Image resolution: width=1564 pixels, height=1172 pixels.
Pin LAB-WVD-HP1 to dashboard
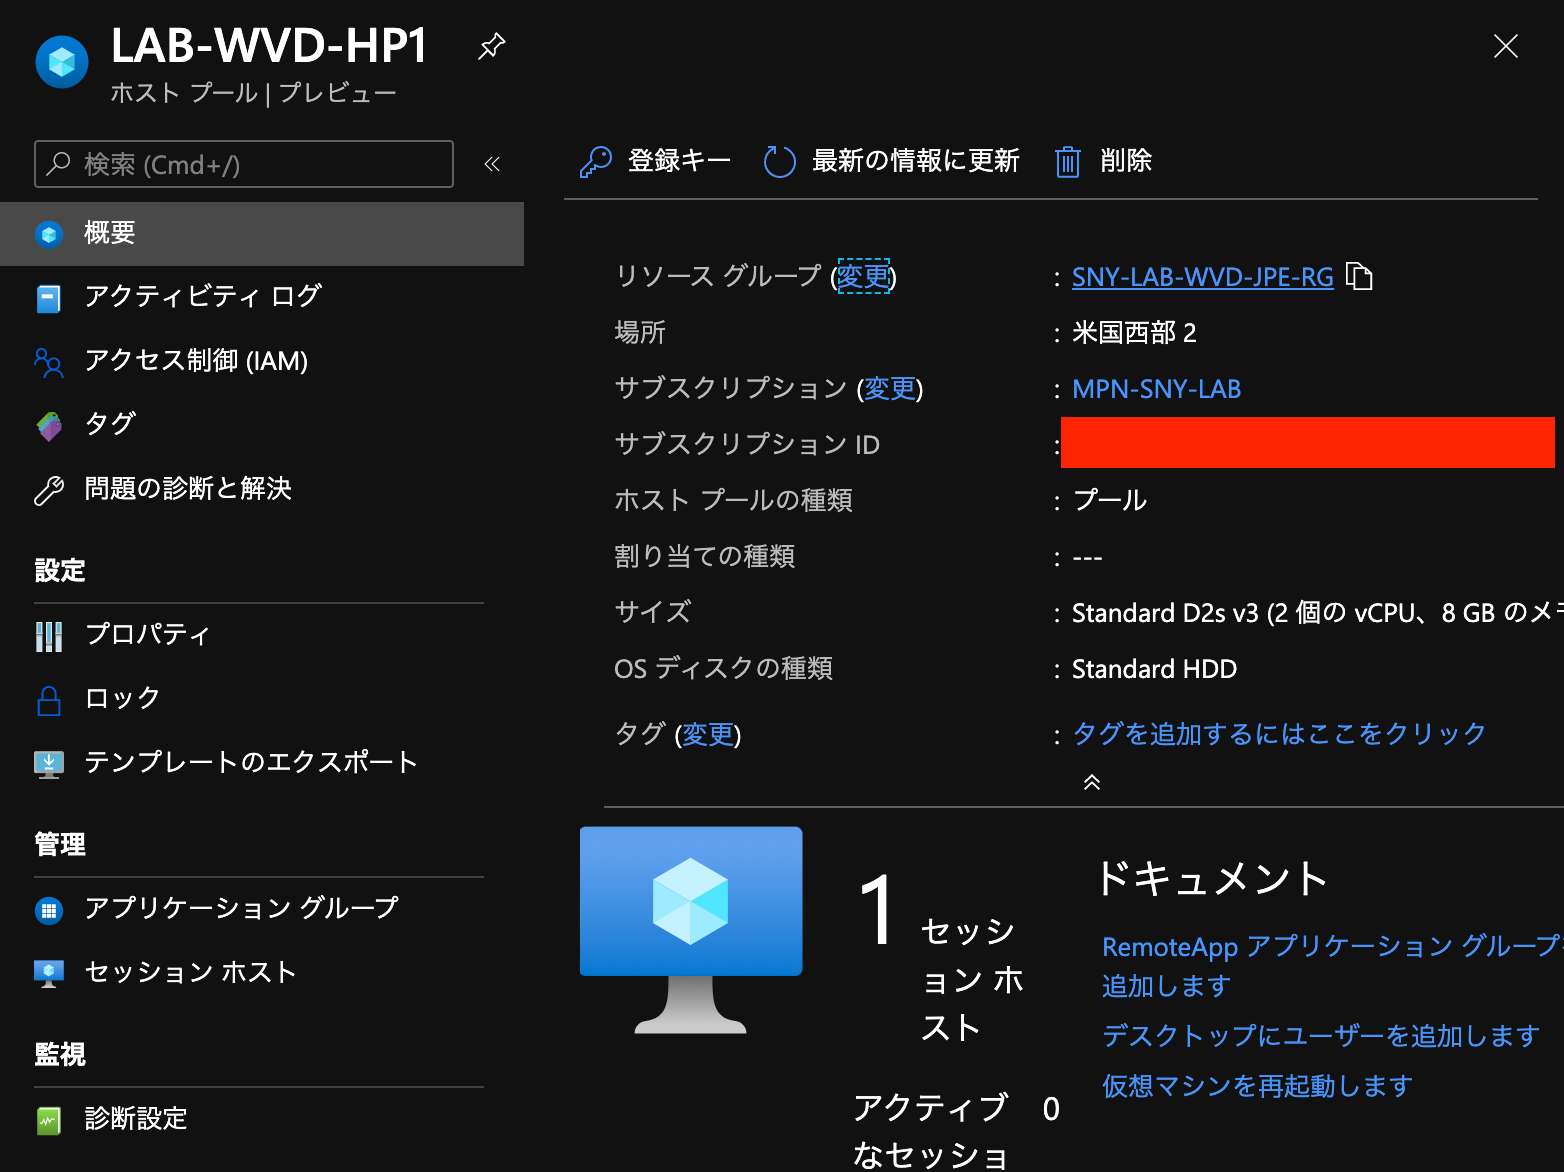(491, 45)
